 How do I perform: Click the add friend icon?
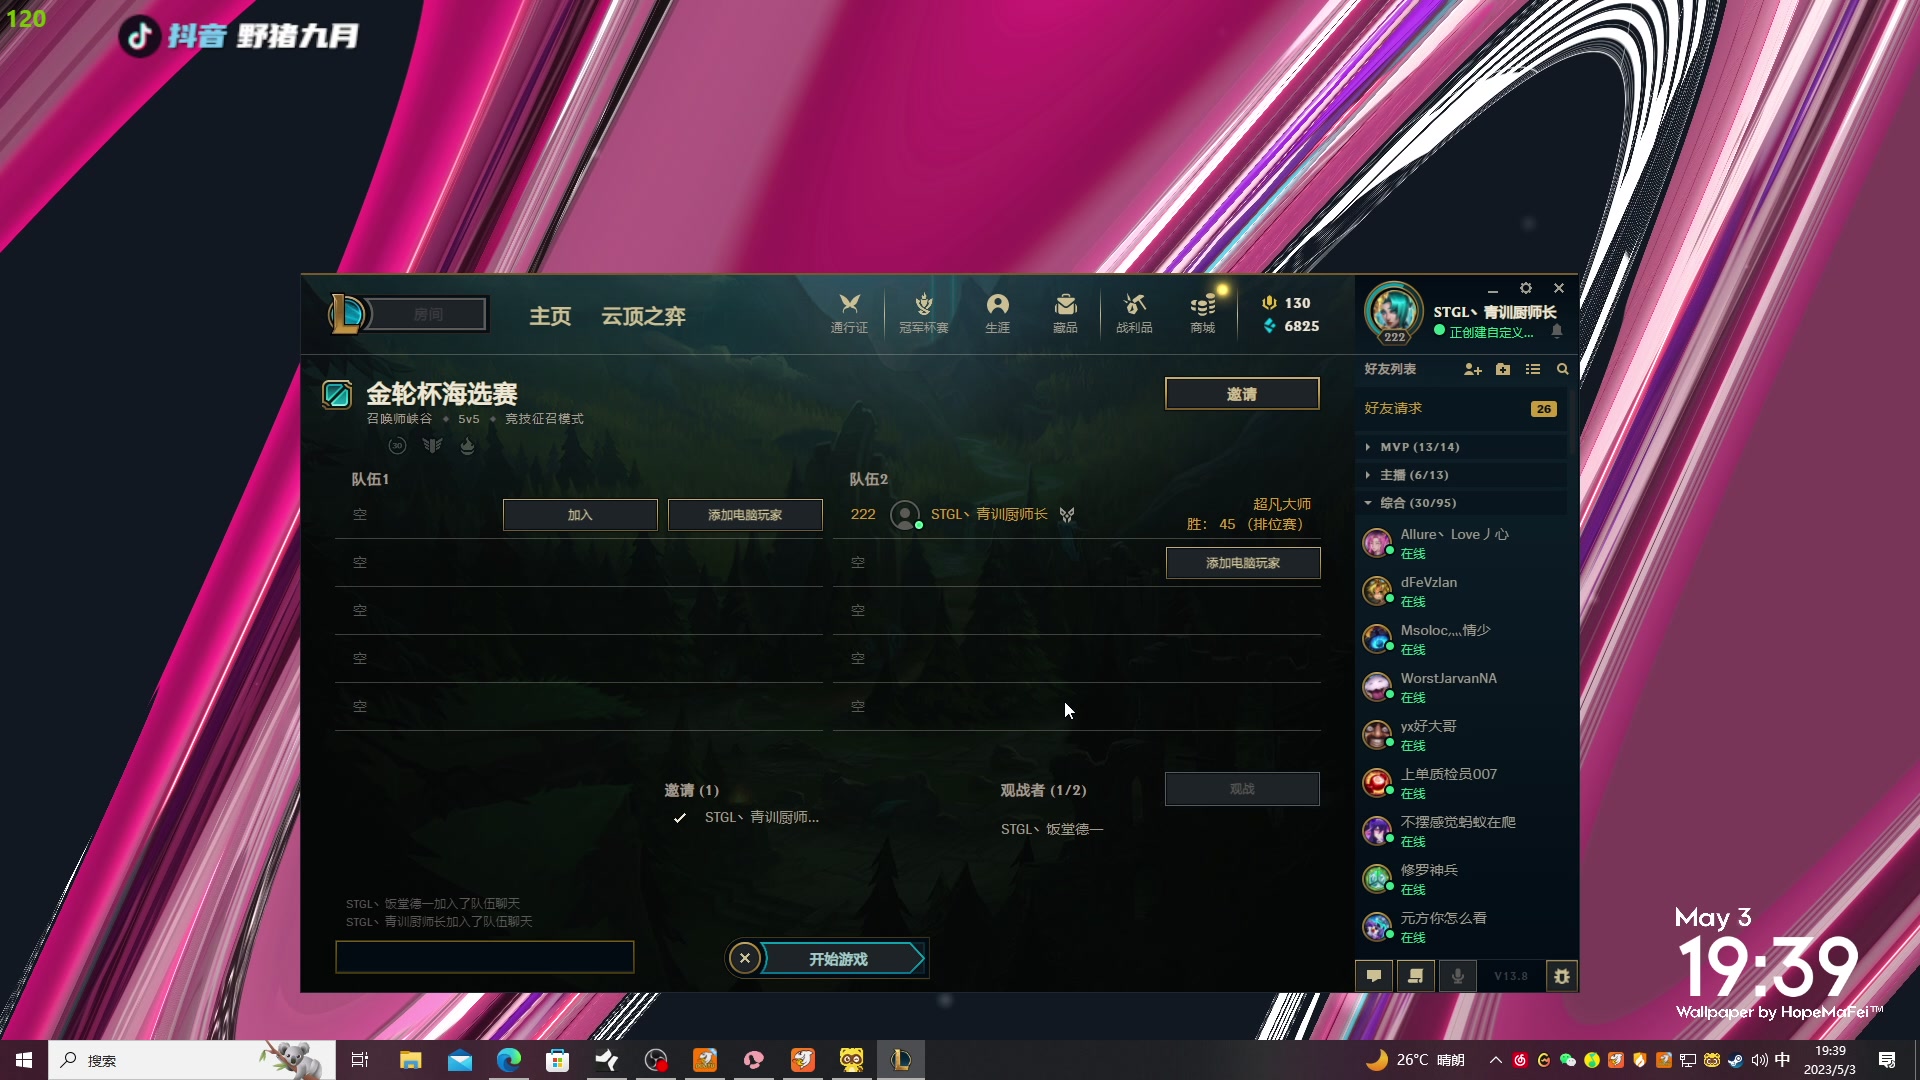[1472, 369]
